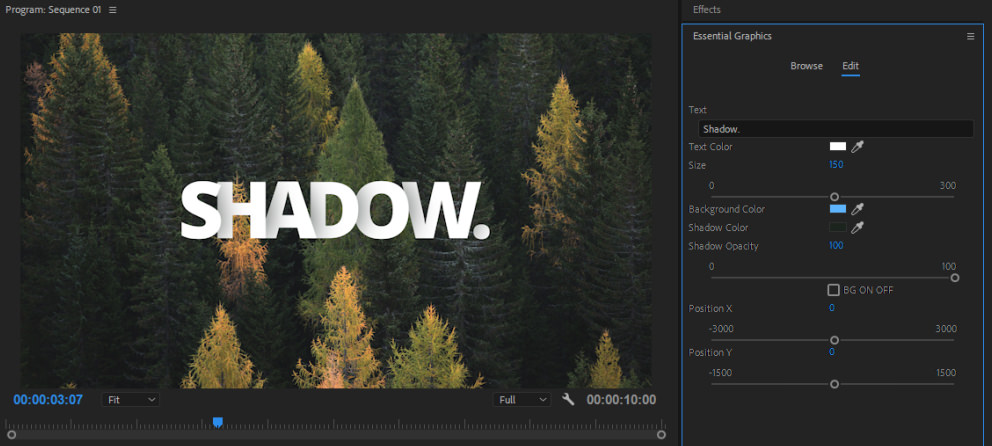Open the Effects panel tab
Screen dimensions: 992x446
click(707, 9)
